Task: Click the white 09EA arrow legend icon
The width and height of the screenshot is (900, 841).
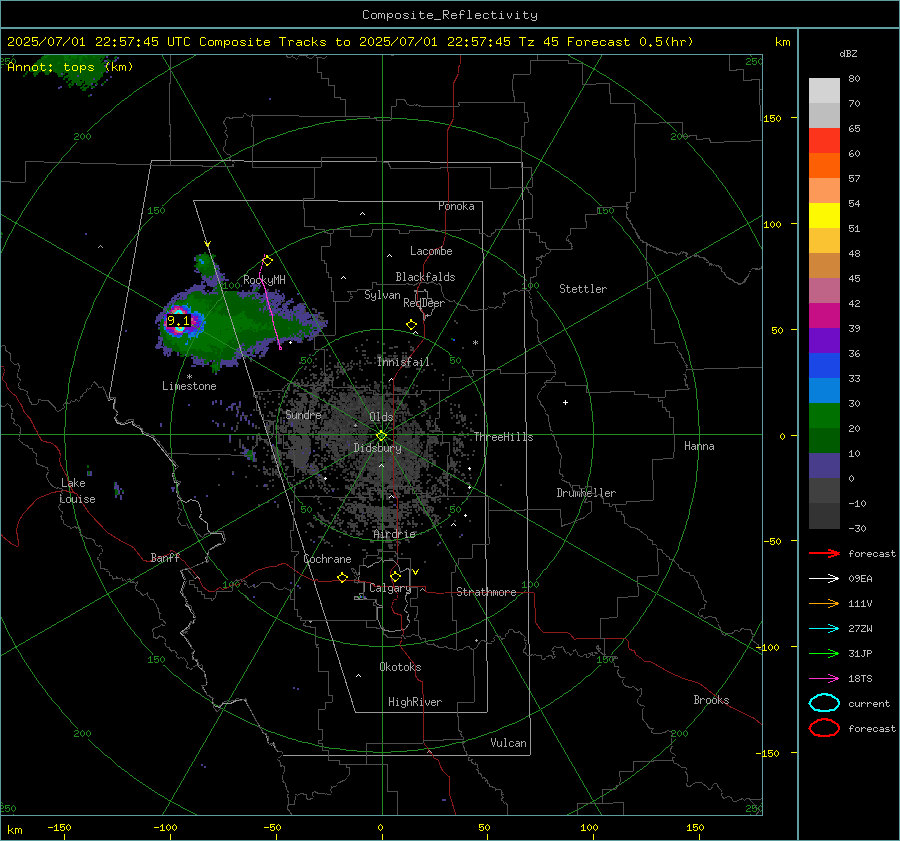Action: point(824,578)
